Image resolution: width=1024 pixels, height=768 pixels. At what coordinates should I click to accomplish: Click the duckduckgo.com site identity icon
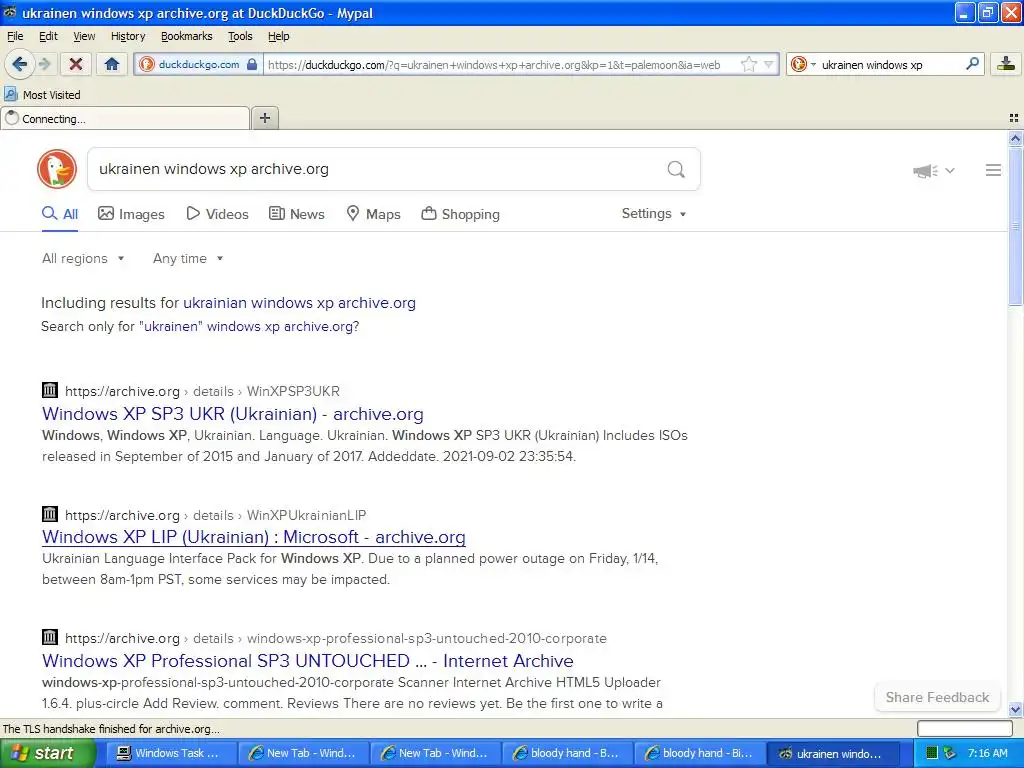(147, 64)
